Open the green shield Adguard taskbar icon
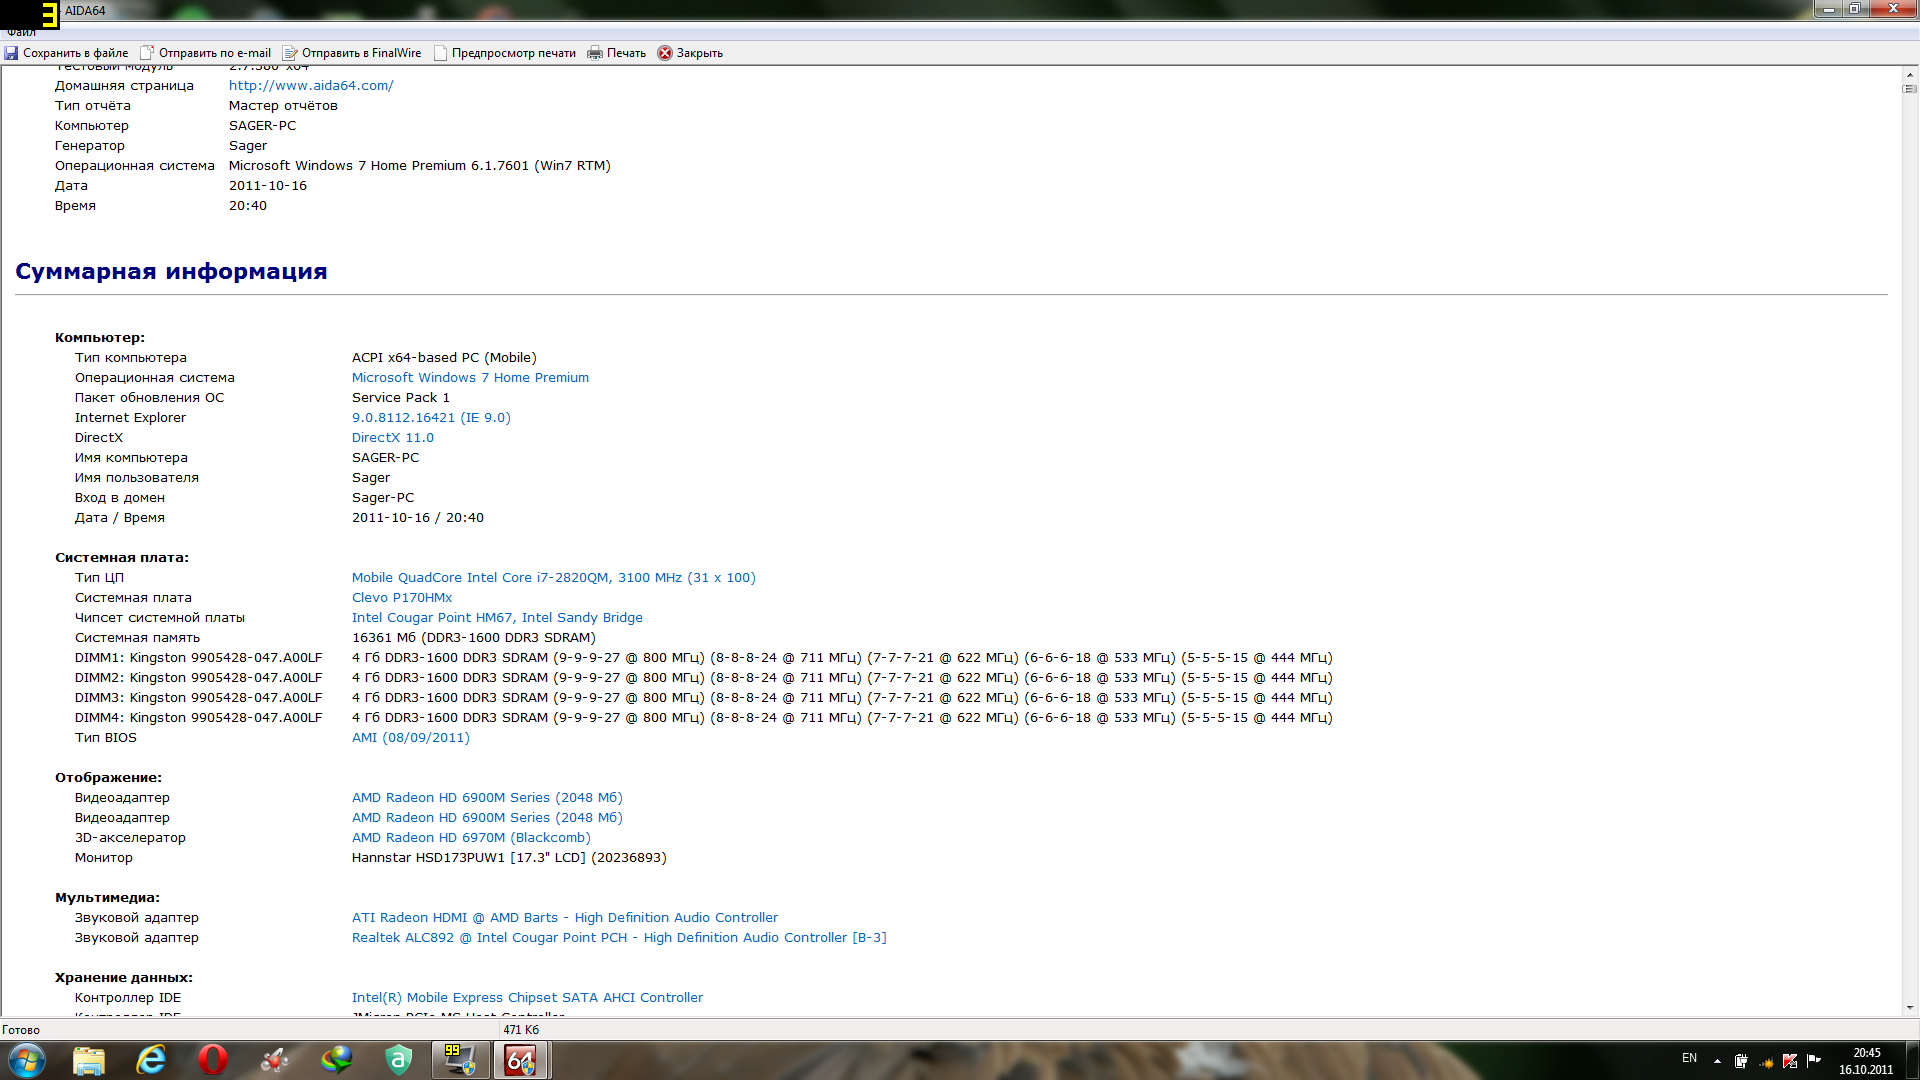 click(x=399, y=1060)
